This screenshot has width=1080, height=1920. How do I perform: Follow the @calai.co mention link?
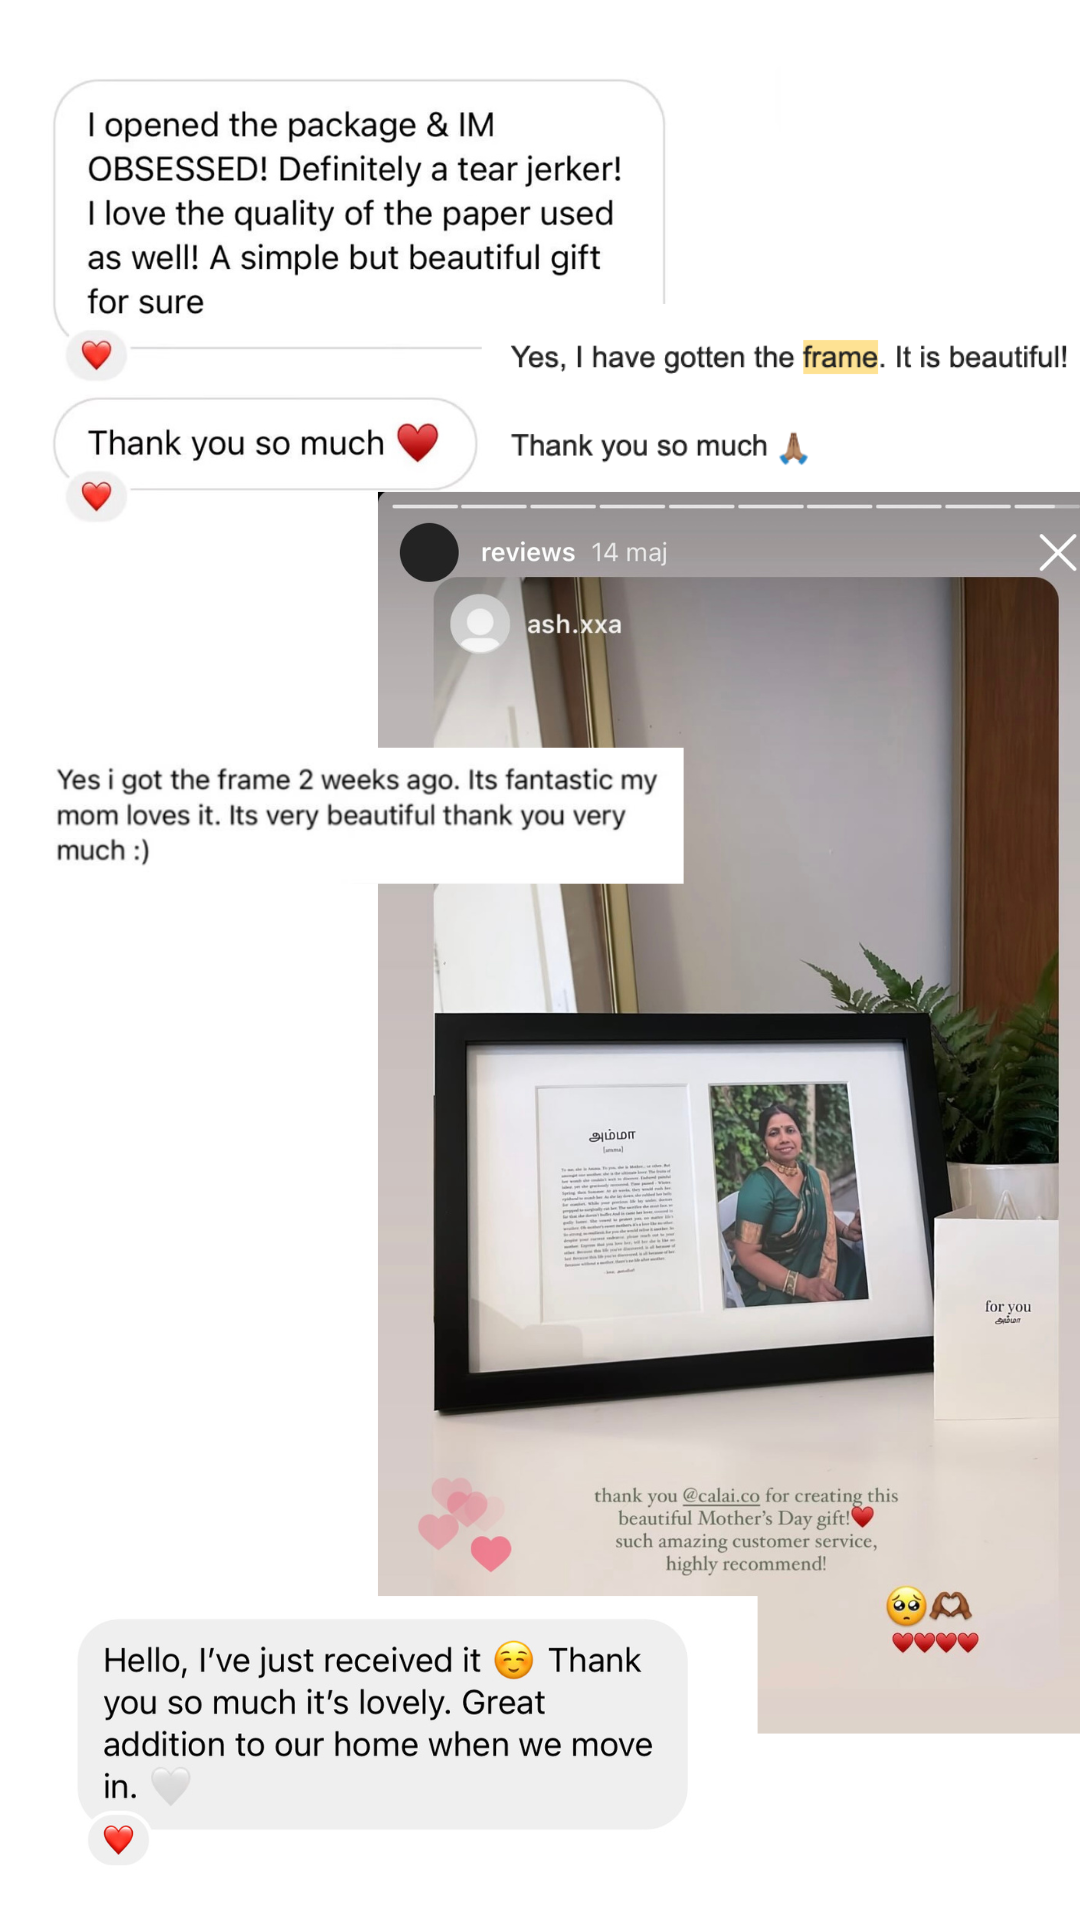pyautogui.click(x=721, y=1495)
